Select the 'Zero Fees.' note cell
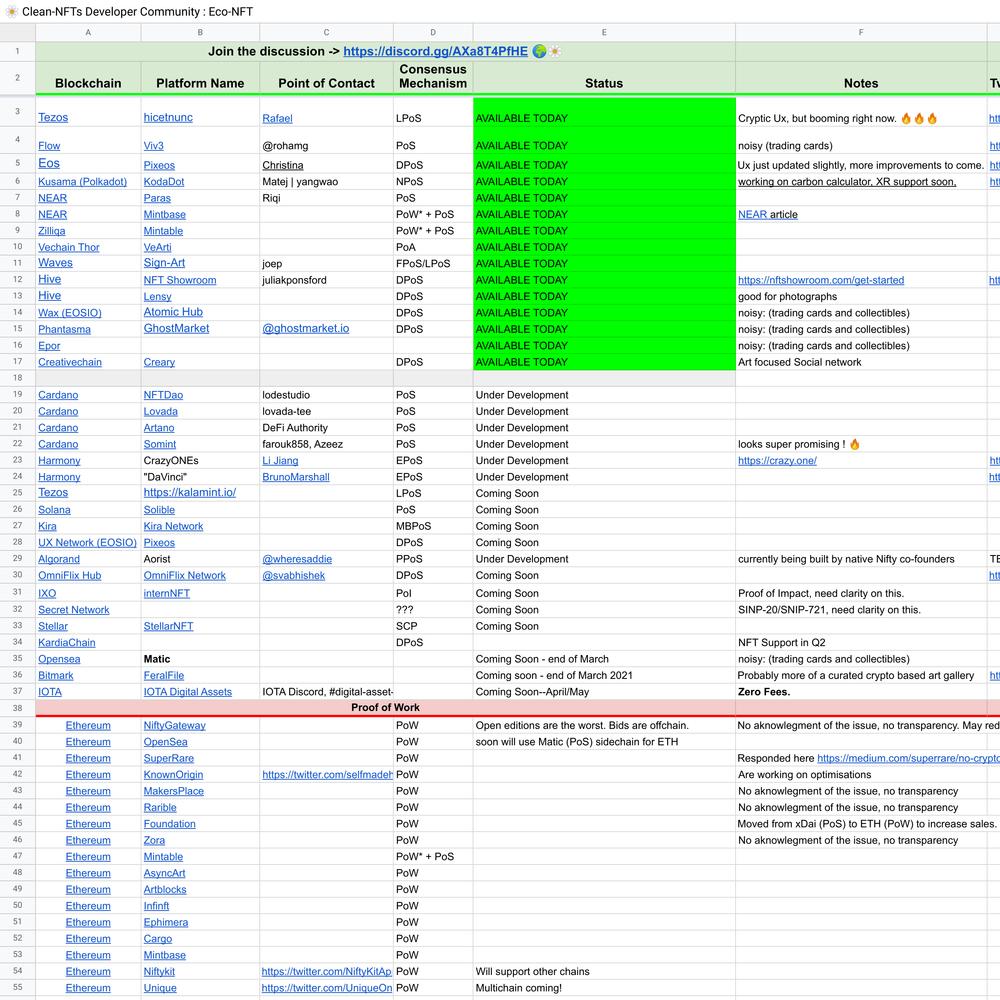This screenshot has height=1000, width=1000. click(861, 692)
